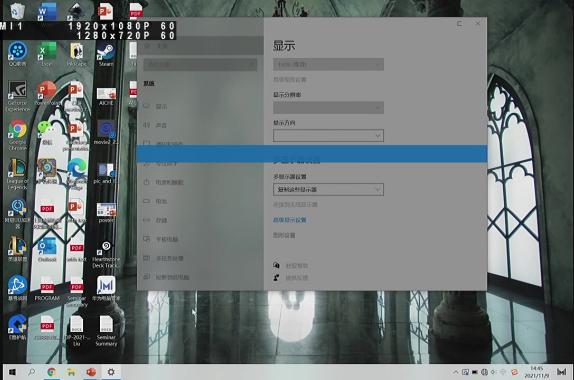Click the taskbar search magnifier
Viewport: 574px width, 380px height.
tap(32, 372)
